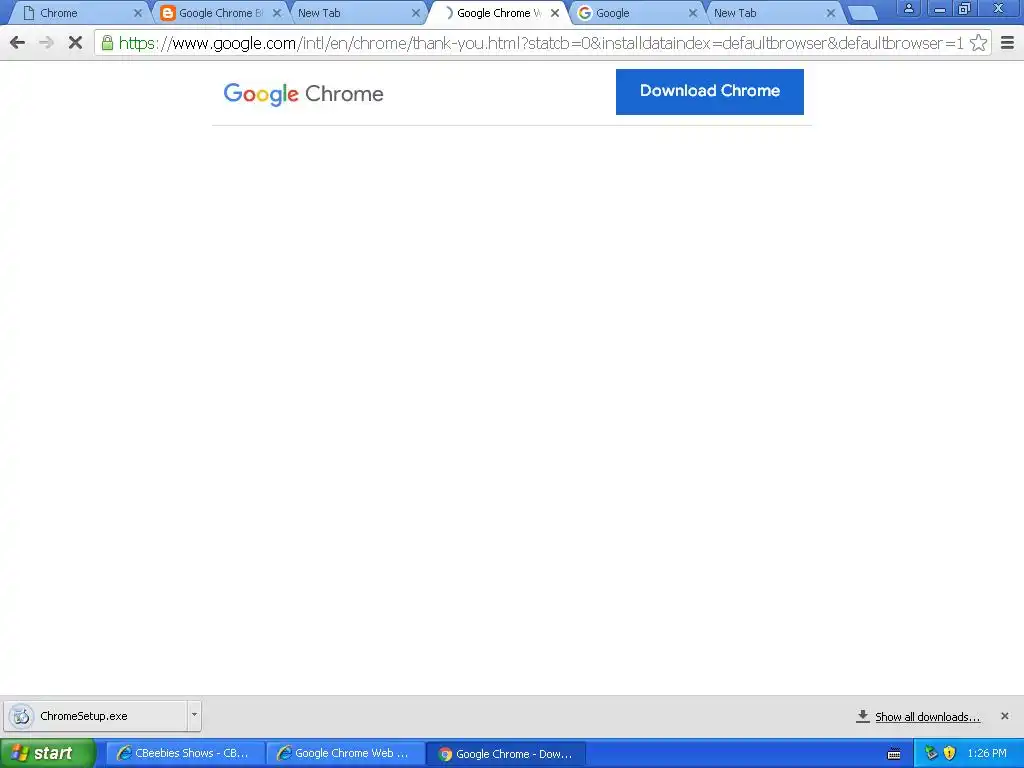Image resolution: width=1024 pixels, height=768 pixels.
Task: Click the Download Chrome button
Action: [x=710, y=92]
